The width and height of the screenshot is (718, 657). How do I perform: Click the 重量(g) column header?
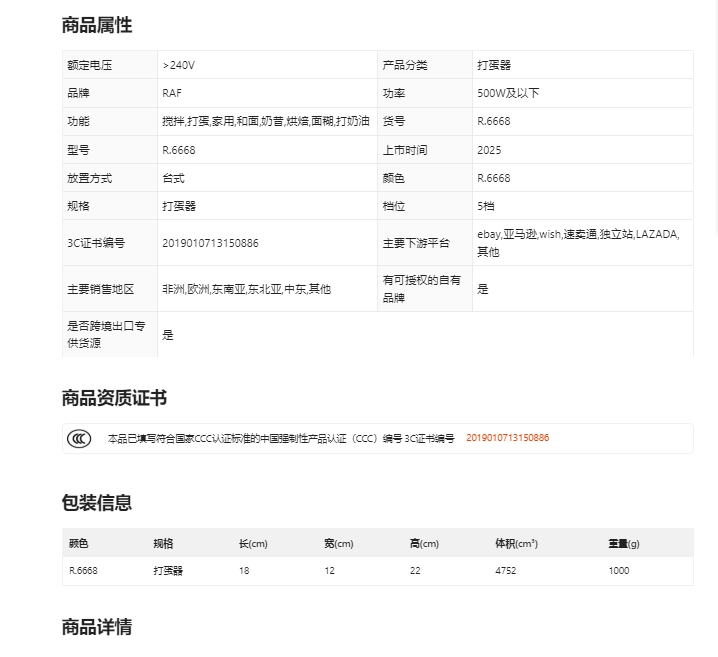click(x=624, y=544)
